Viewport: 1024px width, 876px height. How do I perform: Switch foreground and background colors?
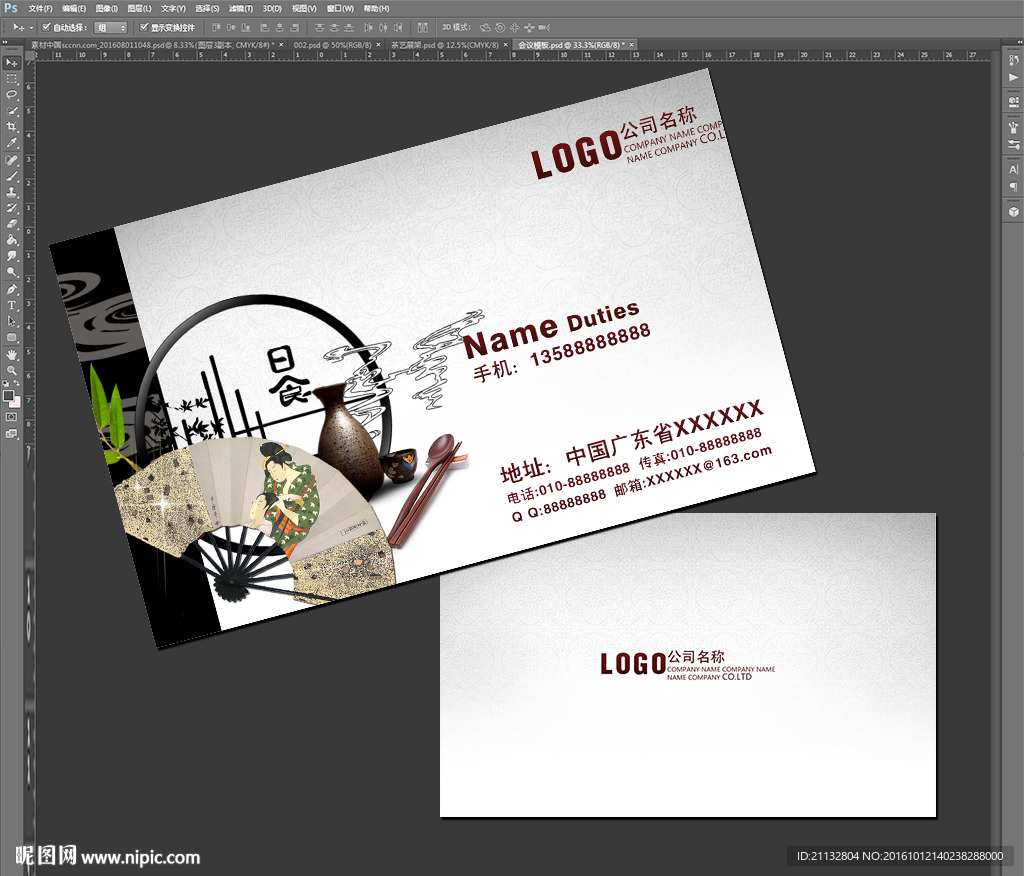click(x=16, y=383)
